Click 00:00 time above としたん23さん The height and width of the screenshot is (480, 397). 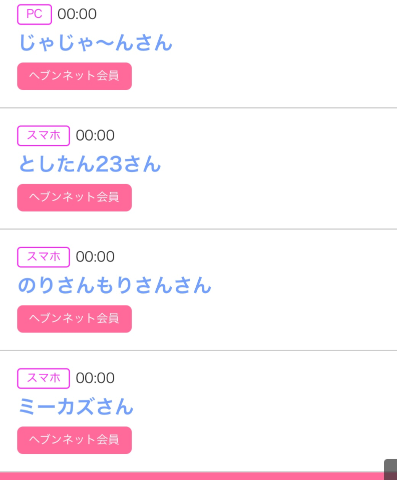(95, 135)
